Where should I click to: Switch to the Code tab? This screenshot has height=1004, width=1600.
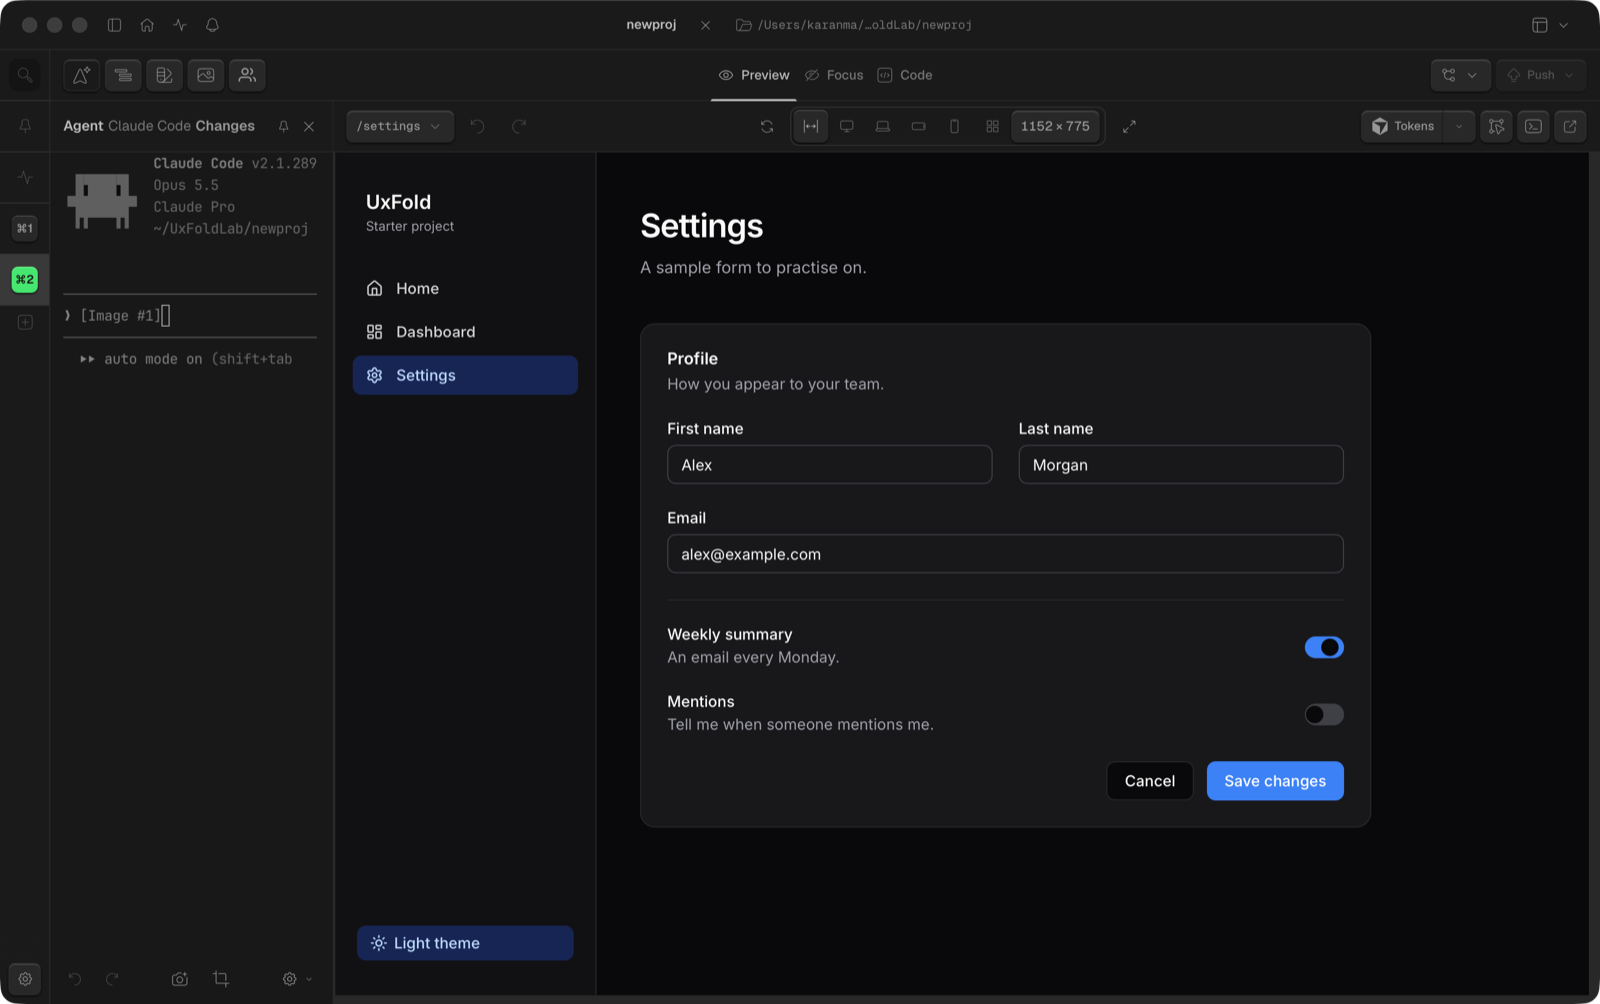pos(905,75)
